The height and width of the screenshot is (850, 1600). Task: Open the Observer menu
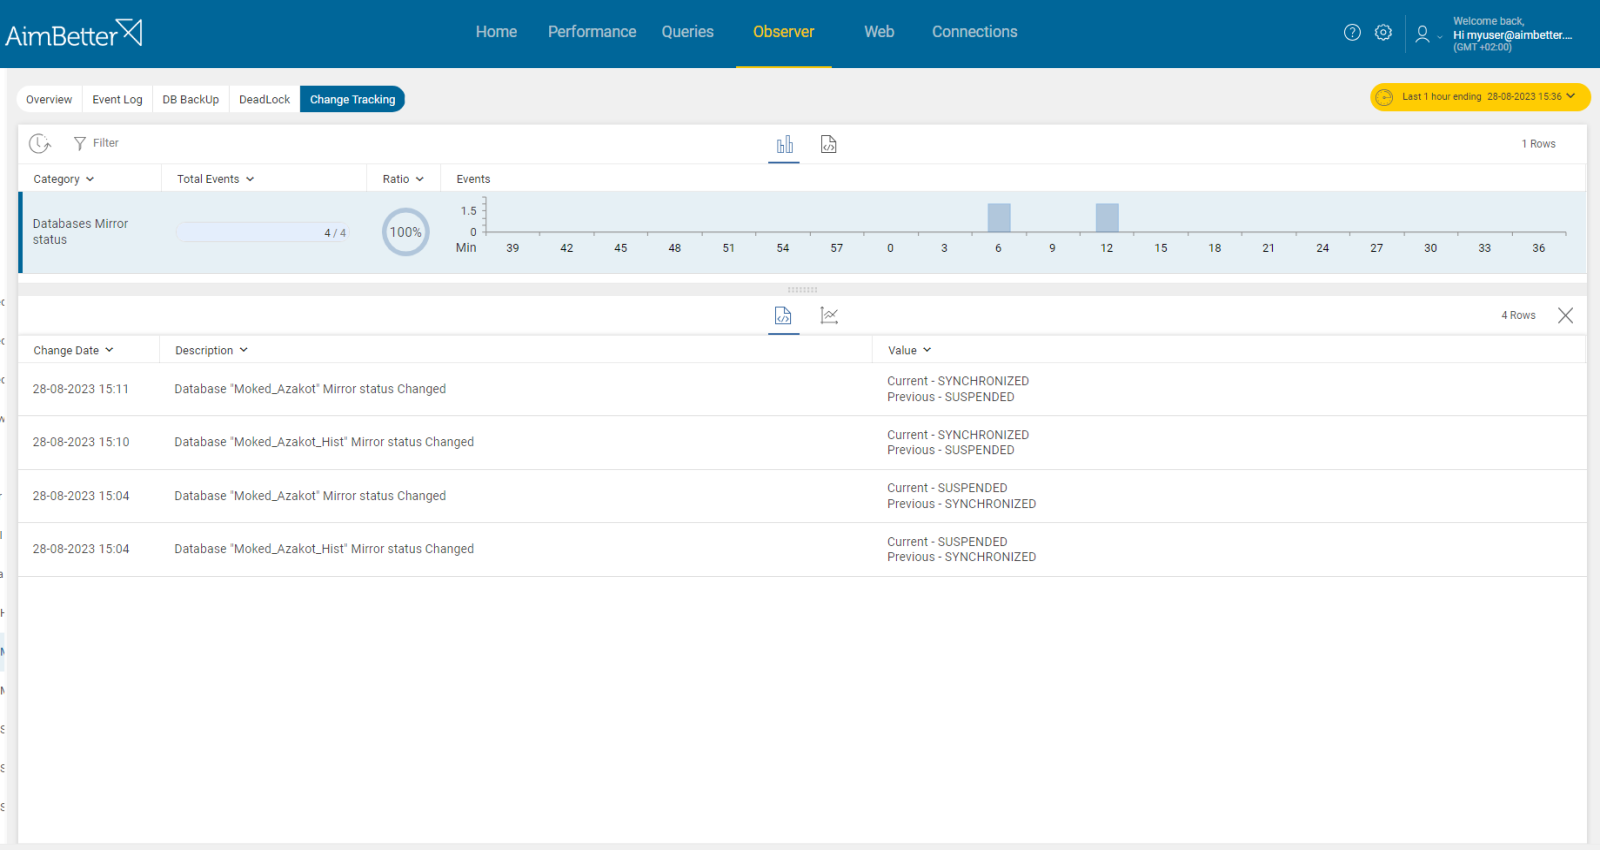pos(783,32)
